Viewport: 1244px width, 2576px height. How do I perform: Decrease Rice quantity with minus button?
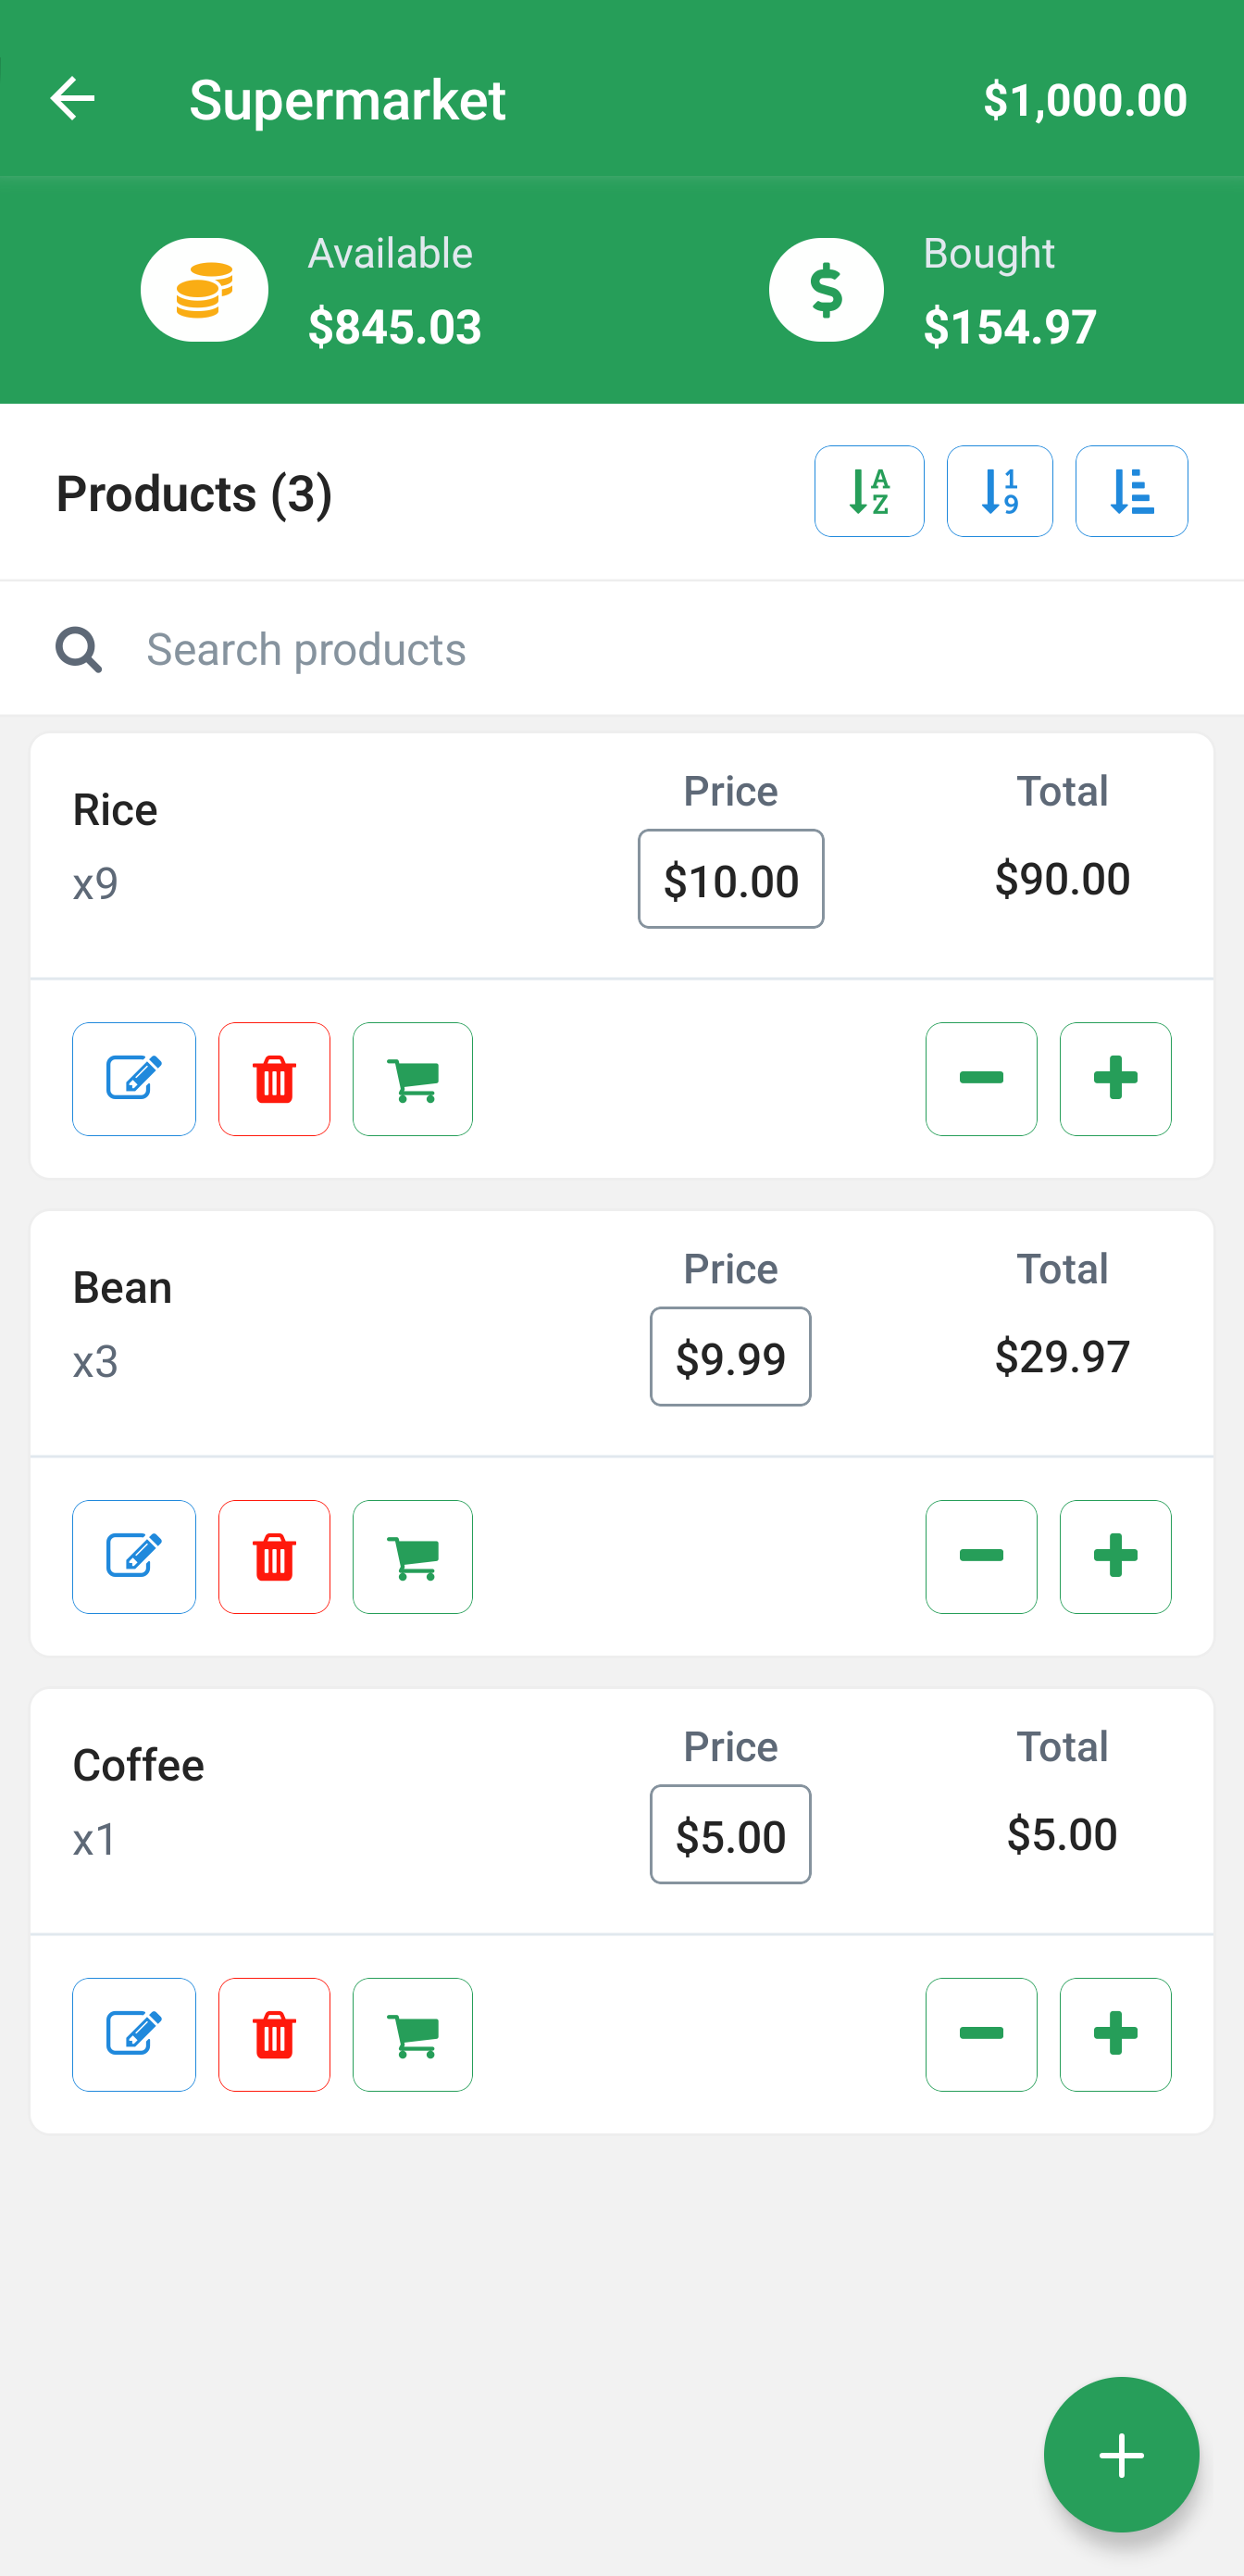coord(981,1079)
